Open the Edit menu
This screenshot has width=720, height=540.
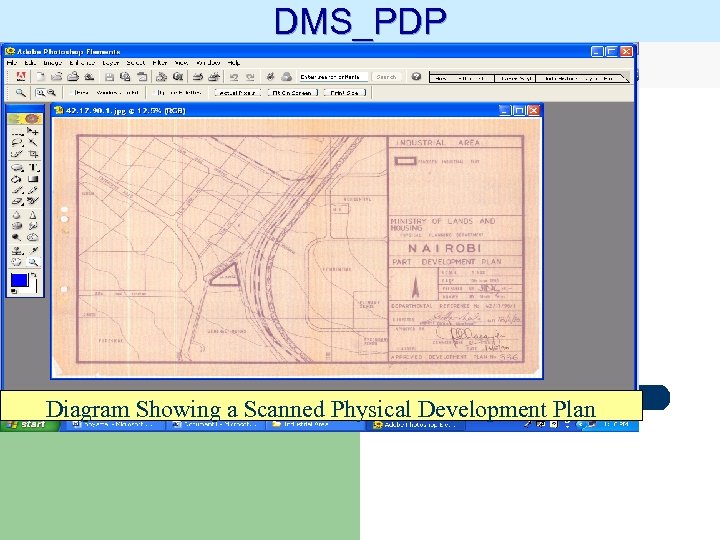tap(30, 63)
